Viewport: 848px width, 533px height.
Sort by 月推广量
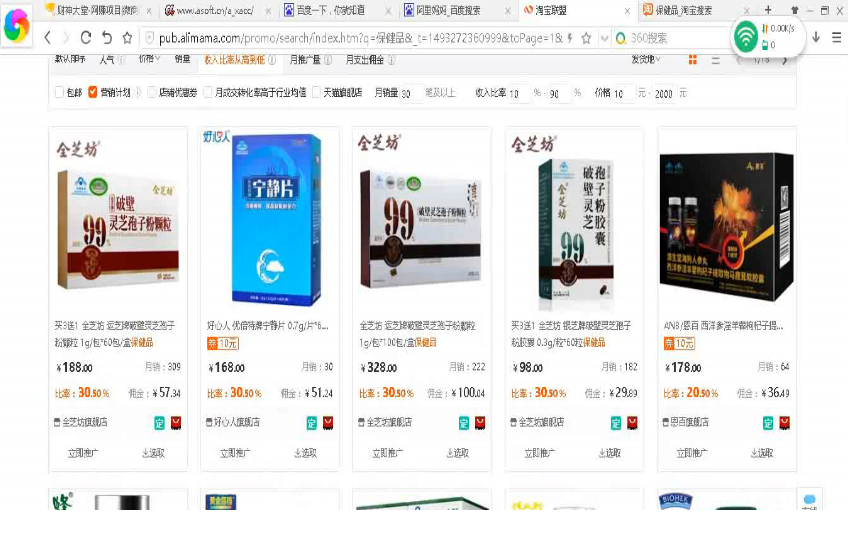306,59
